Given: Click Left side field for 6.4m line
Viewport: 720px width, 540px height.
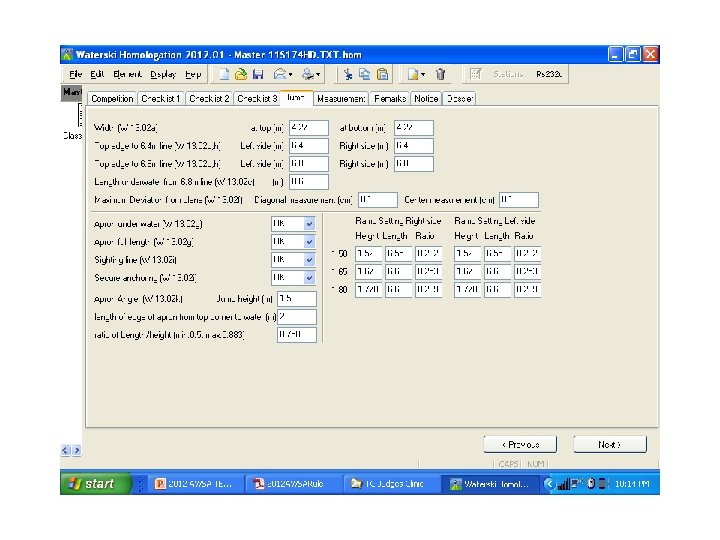Looking at the screenshot, I should [309, 146].
